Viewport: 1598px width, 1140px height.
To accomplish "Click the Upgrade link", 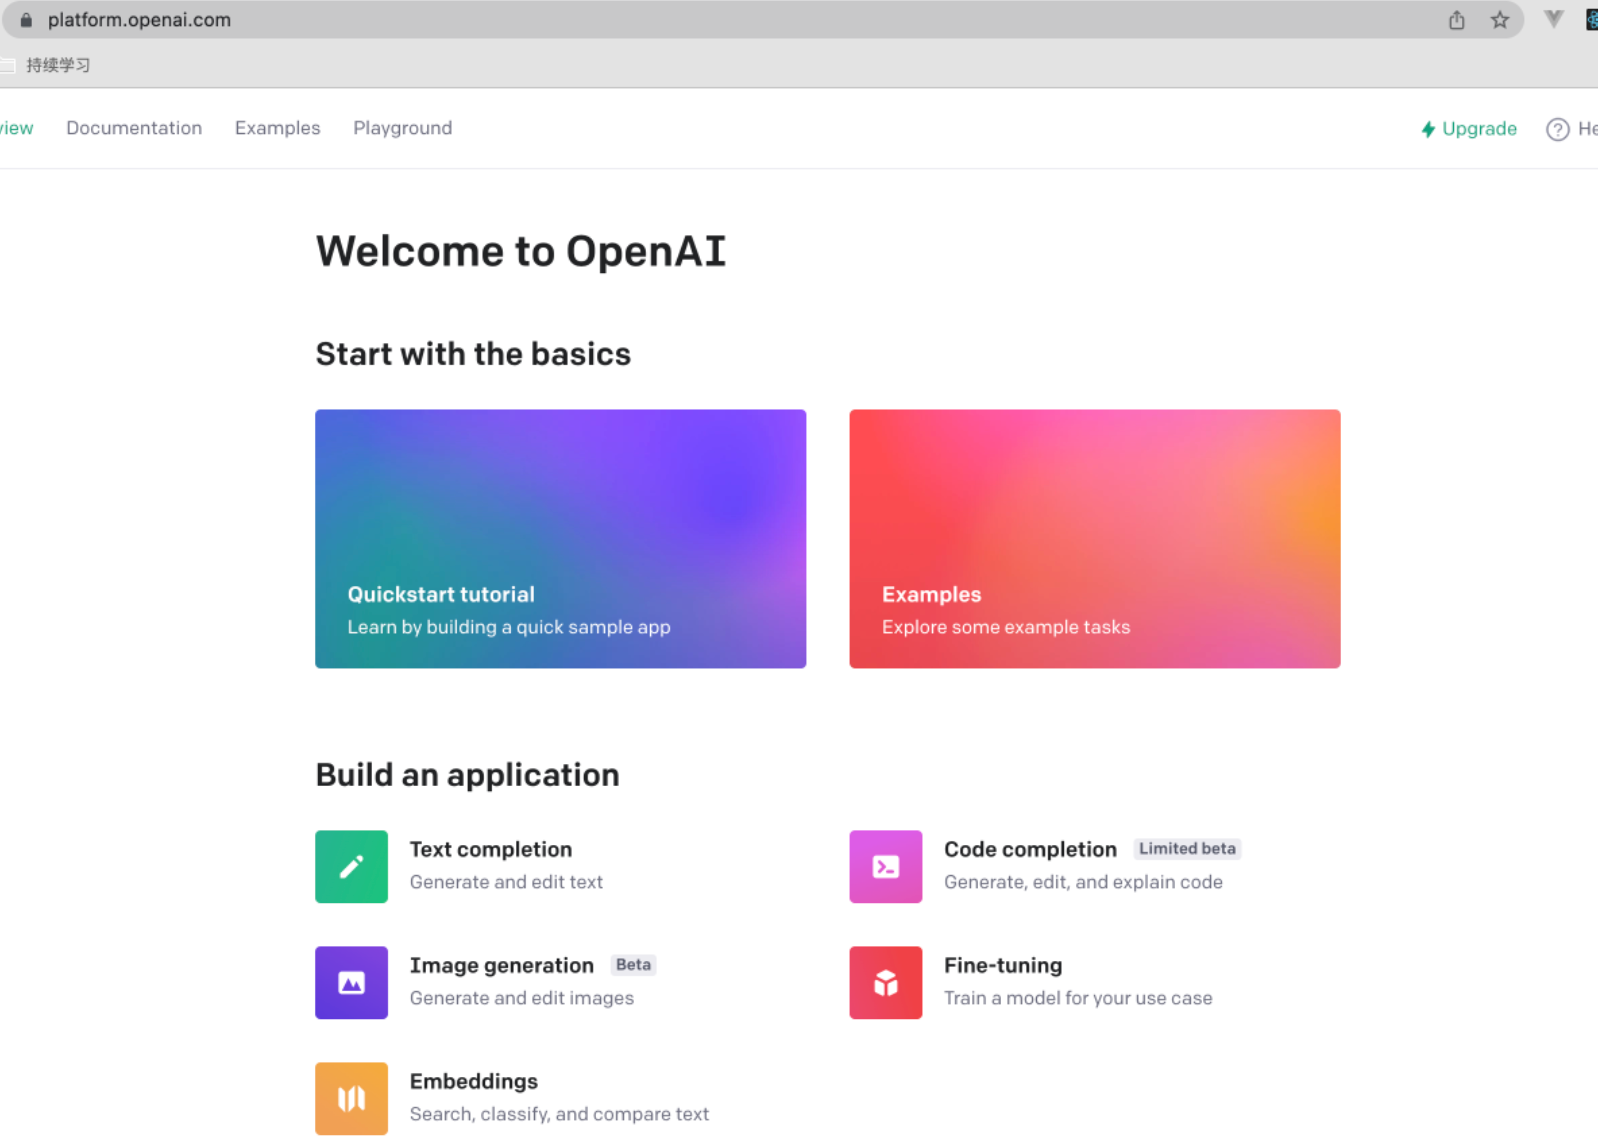I will click(x=1479, y=129).
